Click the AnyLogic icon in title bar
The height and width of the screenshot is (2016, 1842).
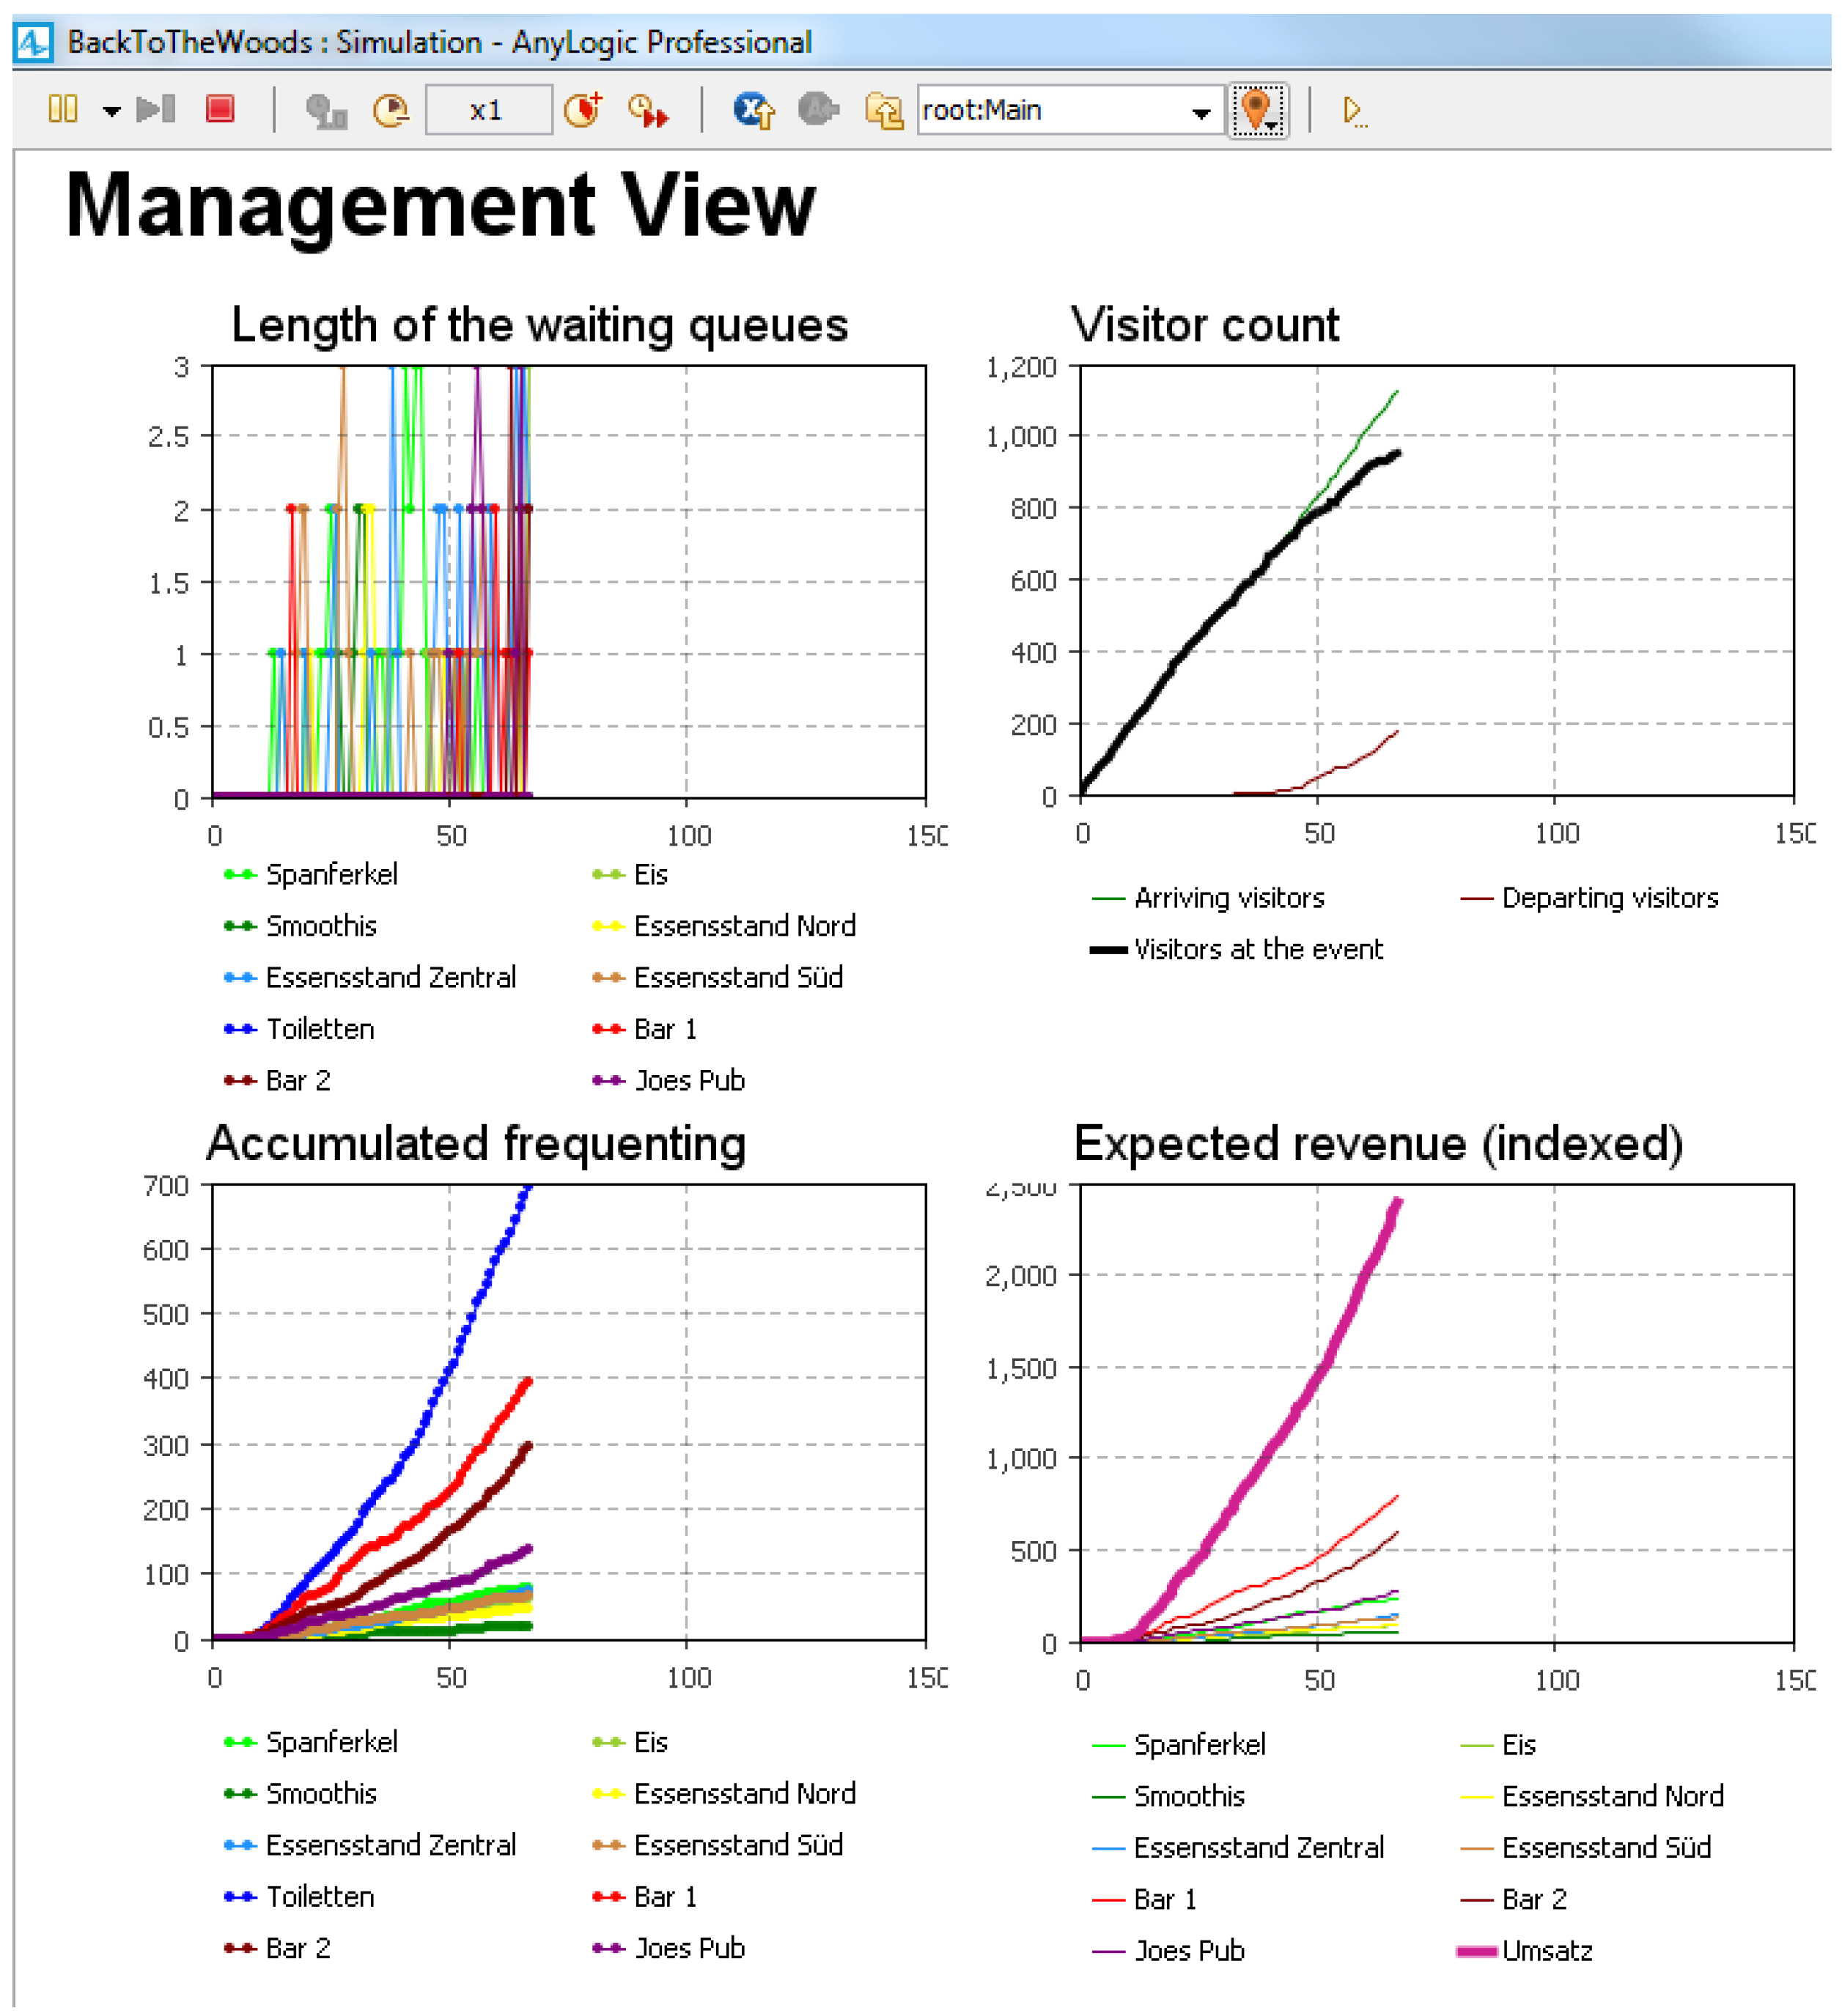33,42
